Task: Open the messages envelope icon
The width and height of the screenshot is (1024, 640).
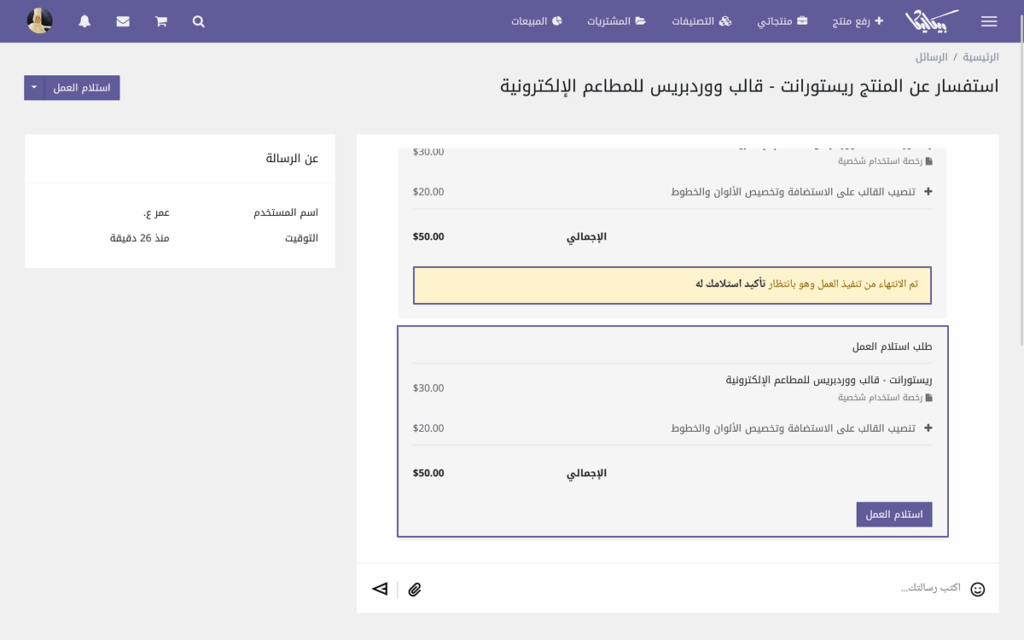Action: 123,22
